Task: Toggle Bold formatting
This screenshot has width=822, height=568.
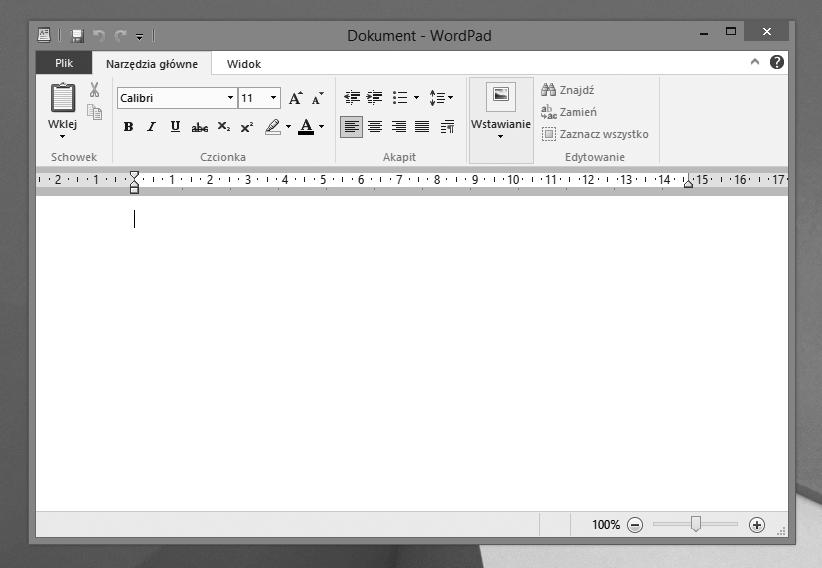Action: click(x=128, y=126)
